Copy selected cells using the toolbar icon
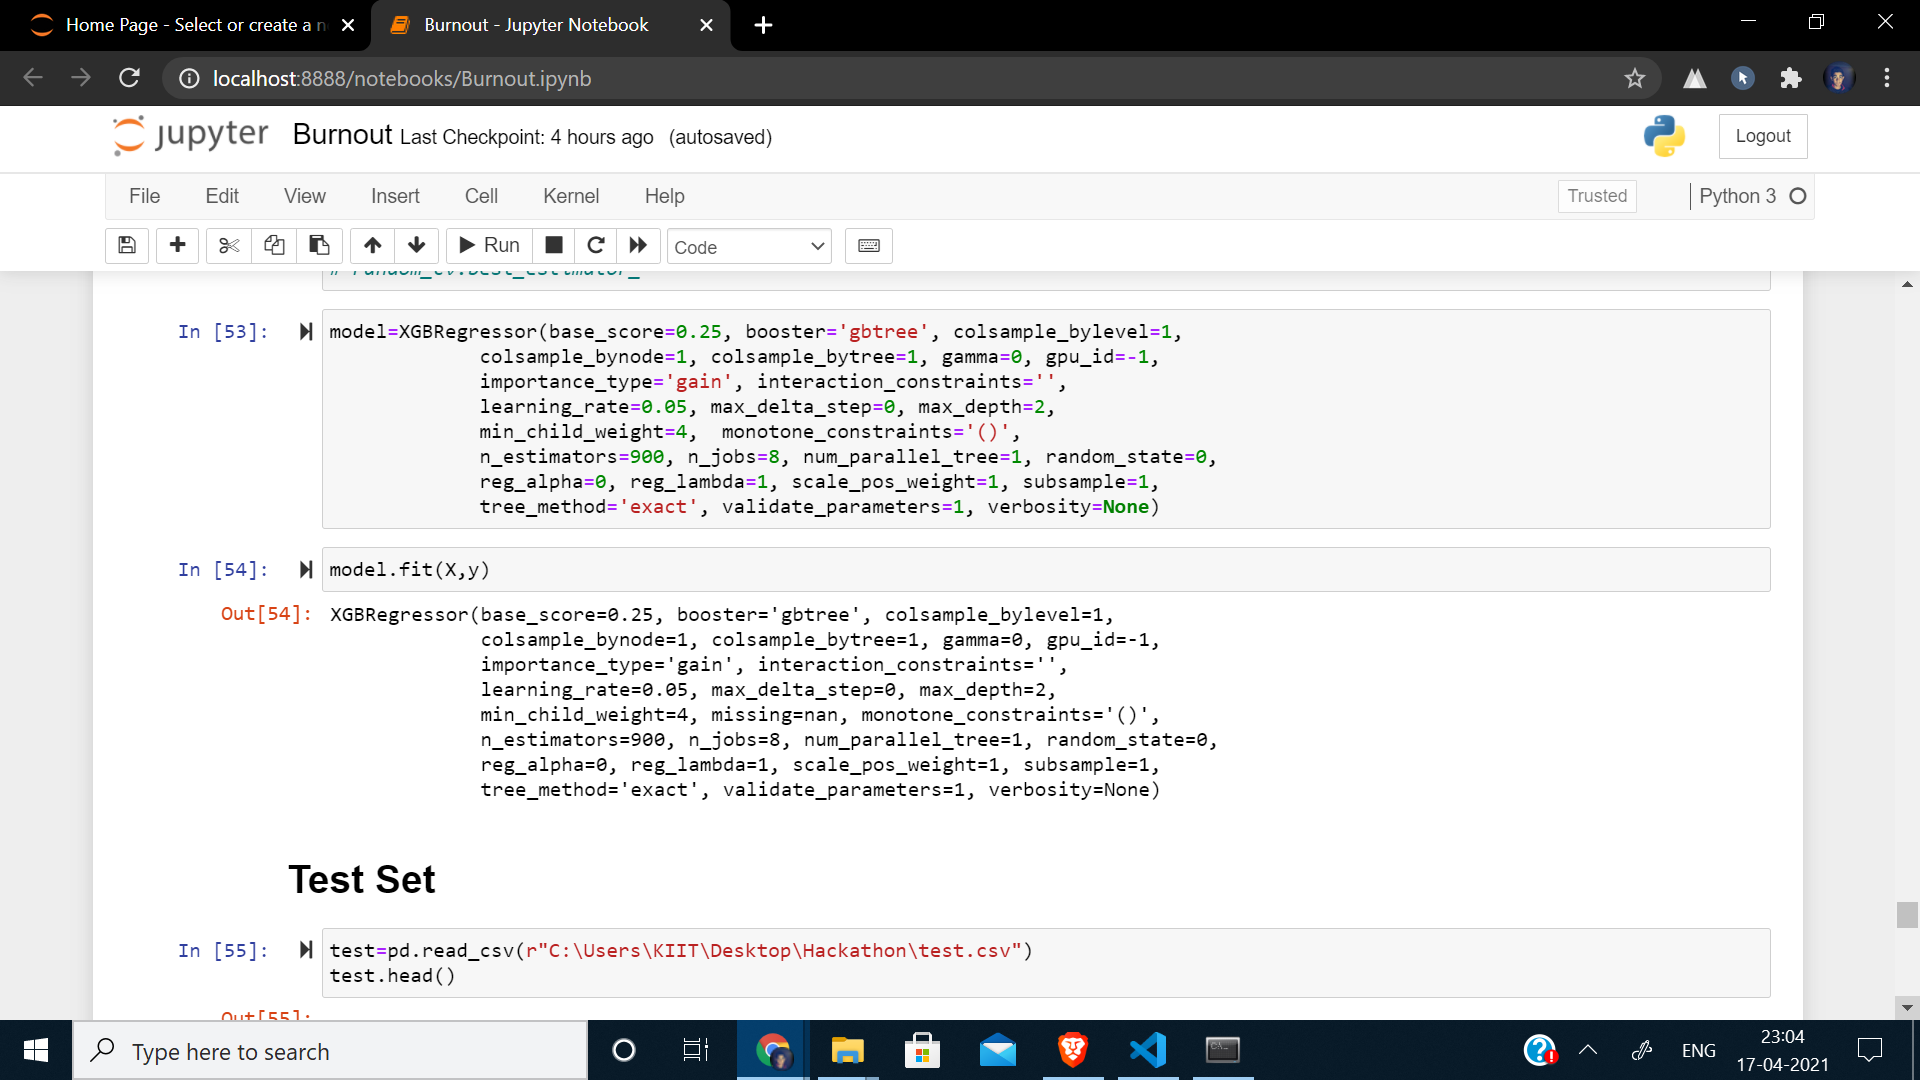The image size is (1920, 1080). coord(274,245)
